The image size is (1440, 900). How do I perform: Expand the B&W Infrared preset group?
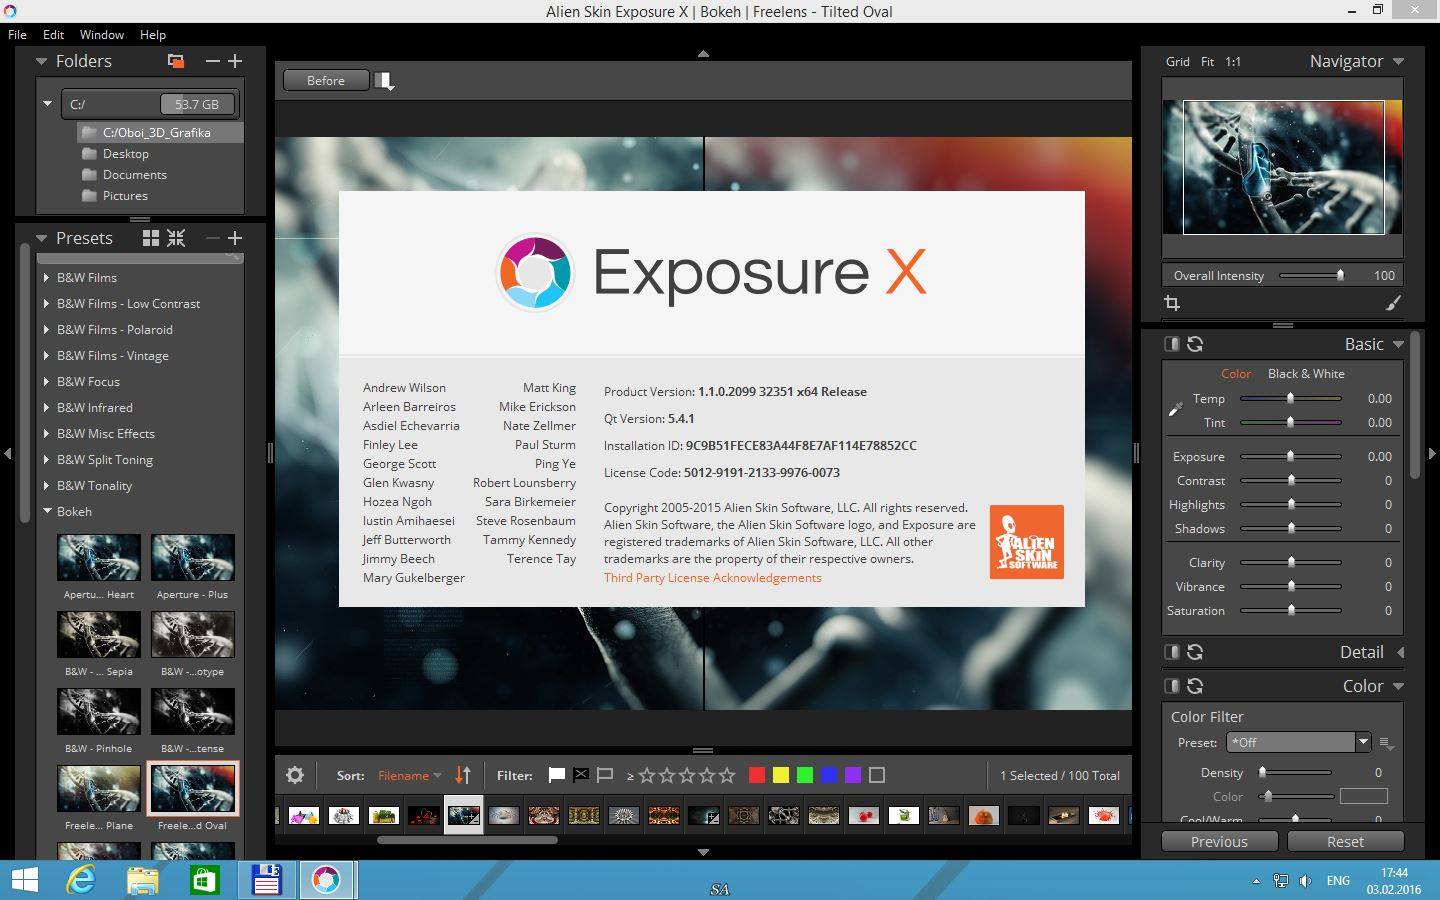tap(46, 408)
